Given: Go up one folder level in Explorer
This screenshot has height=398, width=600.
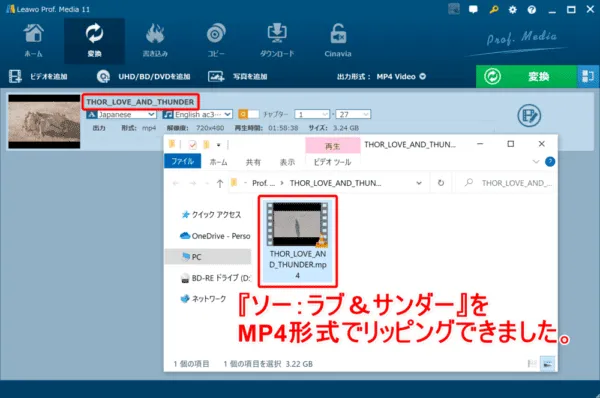Looking at the screenshot, I should 220,183.
